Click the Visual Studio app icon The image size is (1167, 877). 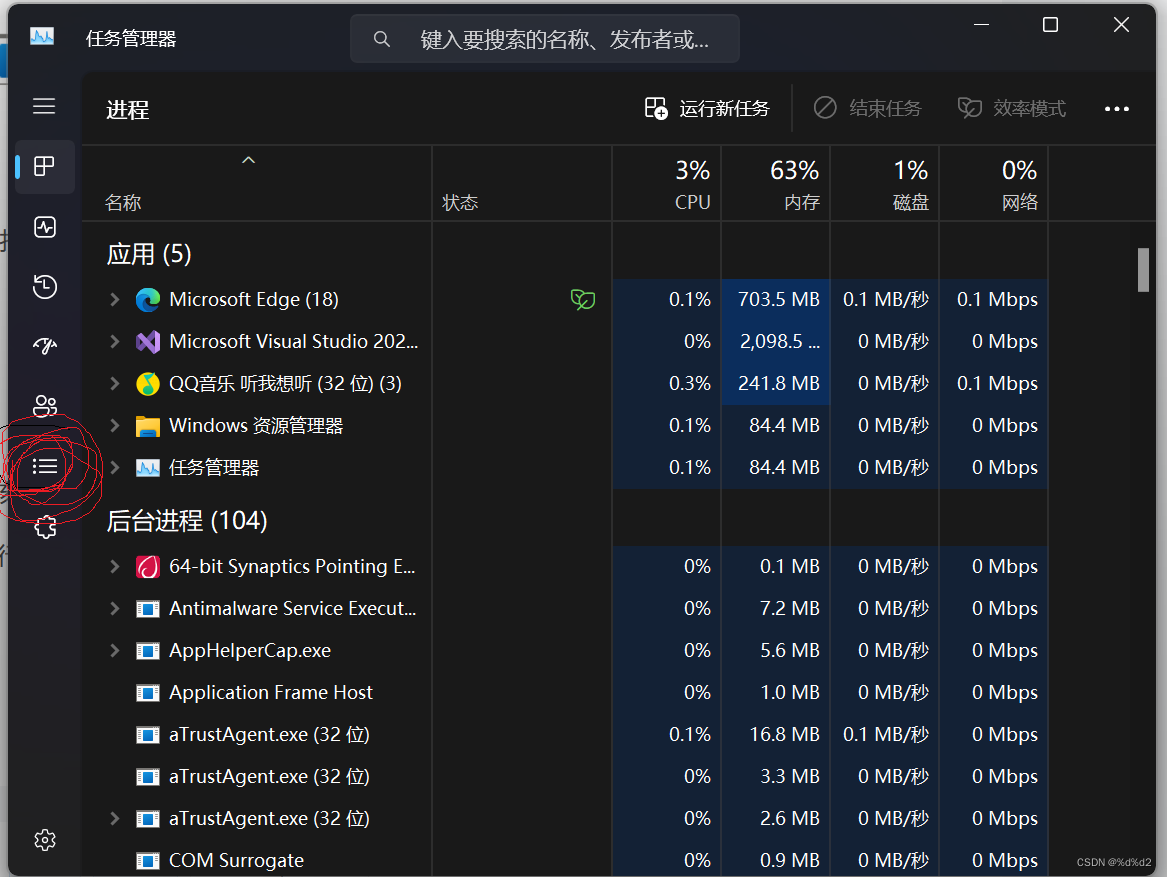pos(148,342)
